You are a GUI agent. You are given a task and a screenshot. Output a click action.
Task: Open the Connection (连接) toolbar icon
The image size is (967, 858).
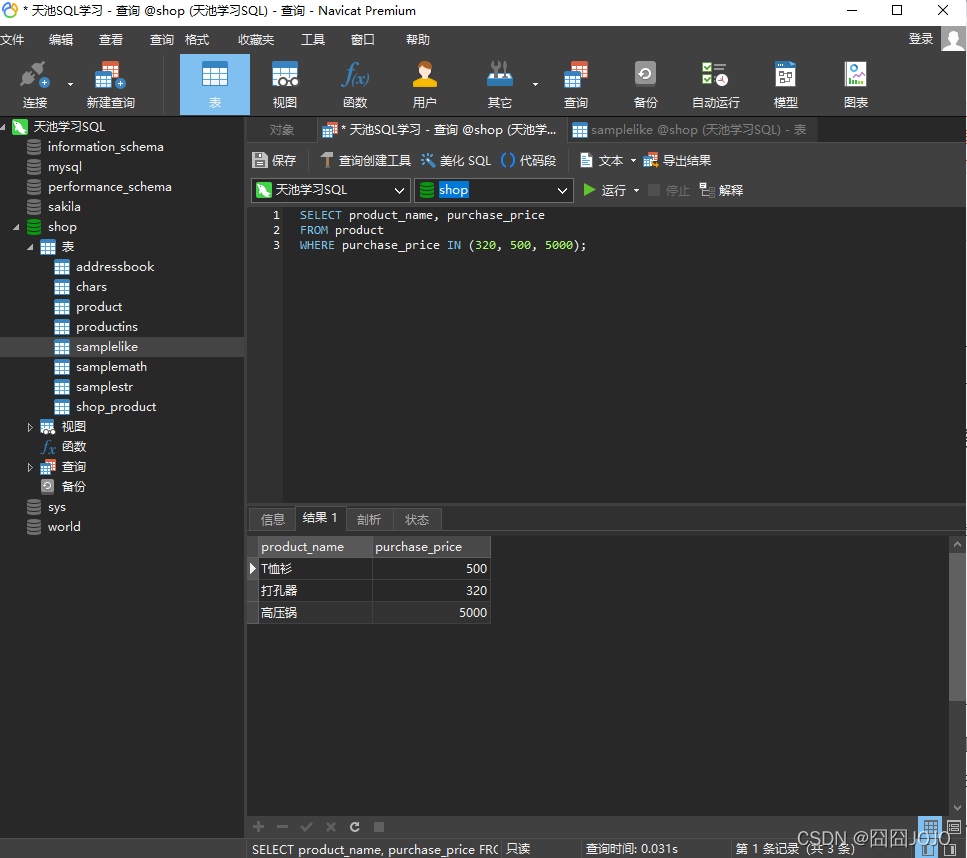point(34,85)
